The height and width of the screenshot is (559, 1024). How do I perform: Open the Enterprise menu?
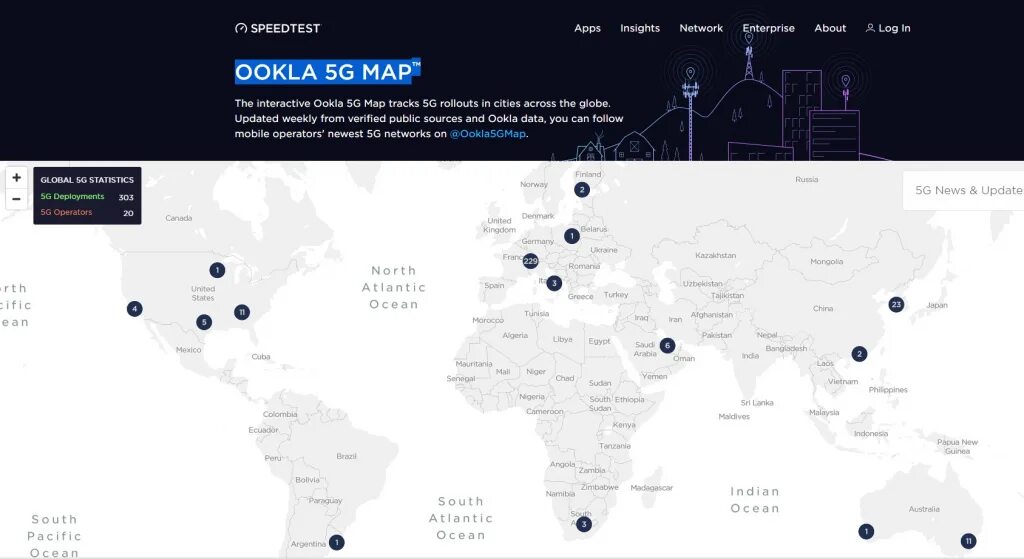coord(769,28)
